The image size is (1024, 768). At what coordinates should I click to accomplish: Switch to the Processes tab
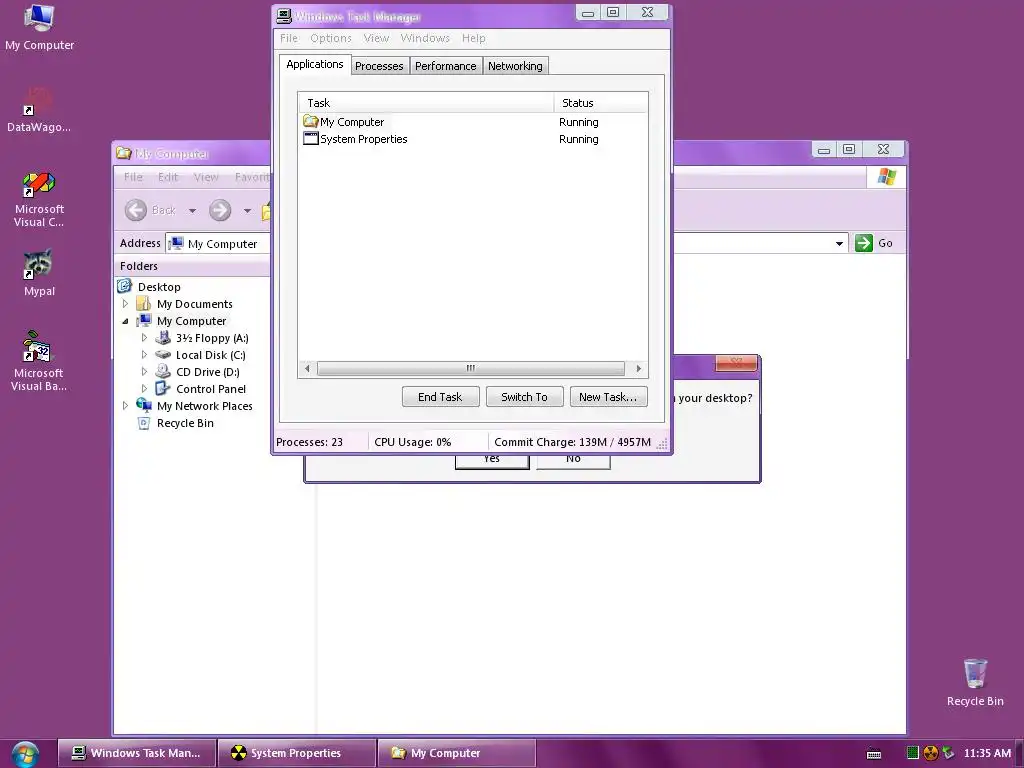click(x=379, y=66)
